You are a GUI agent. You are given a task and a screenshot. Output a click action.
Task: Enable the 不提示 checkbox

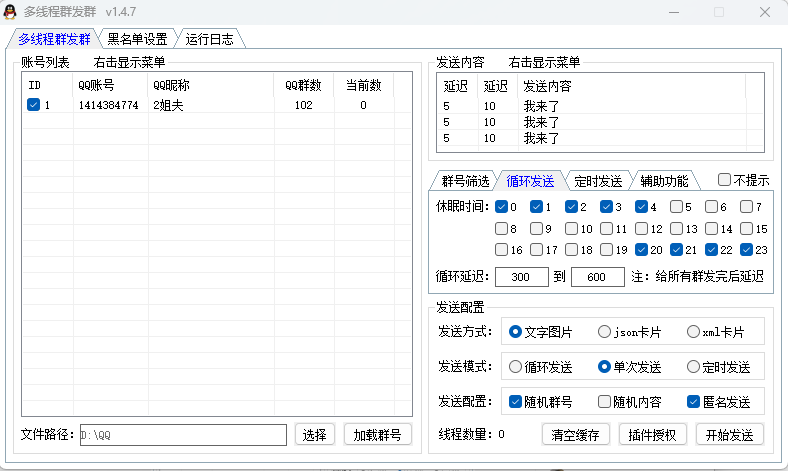coord(725,181)
